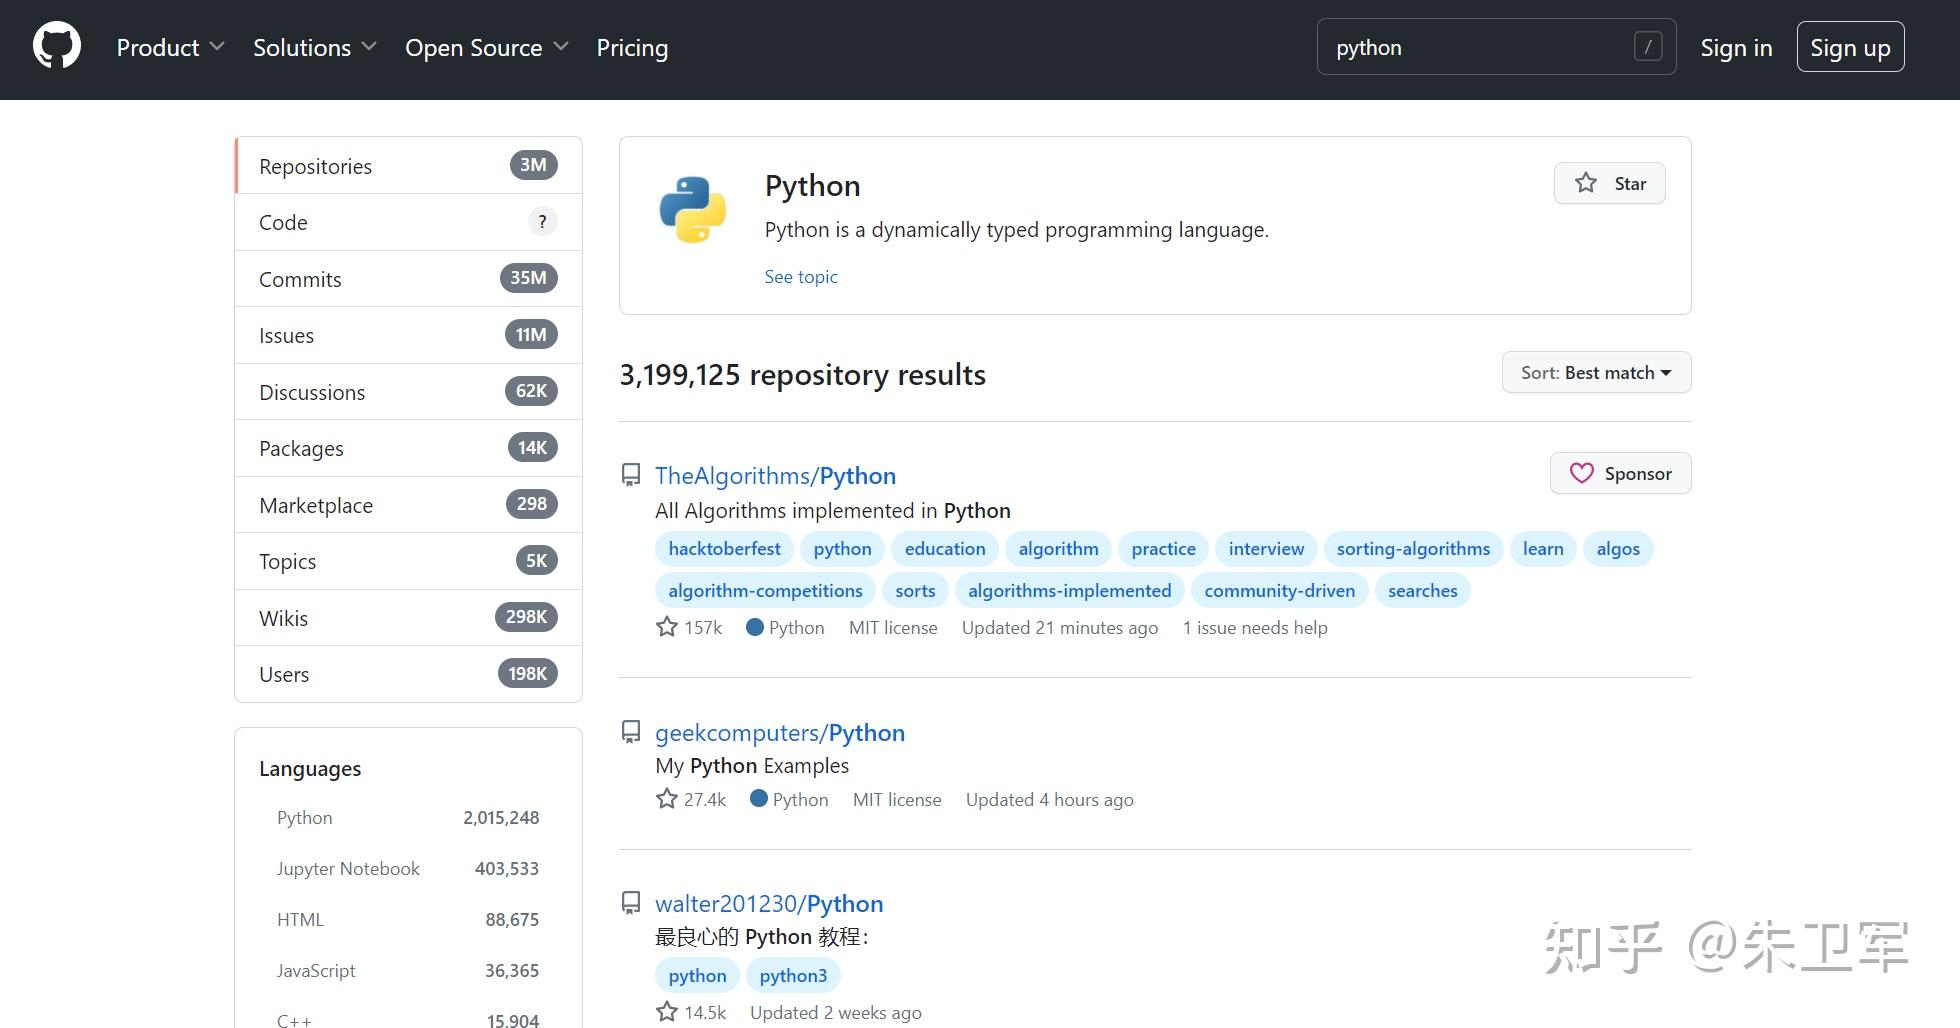Click the sorting-algorithms topic tag
Image resolution: width=1960 pixels, height=1028 pixels.
(x=1413, y=548)
